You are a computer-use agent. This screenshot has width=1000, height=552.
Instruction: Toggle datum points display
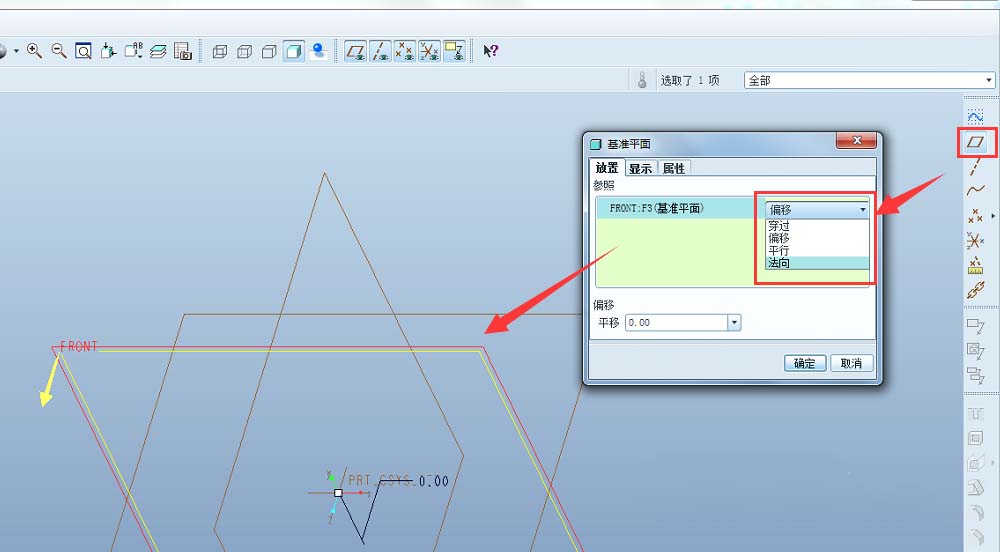tap(404, 51)
